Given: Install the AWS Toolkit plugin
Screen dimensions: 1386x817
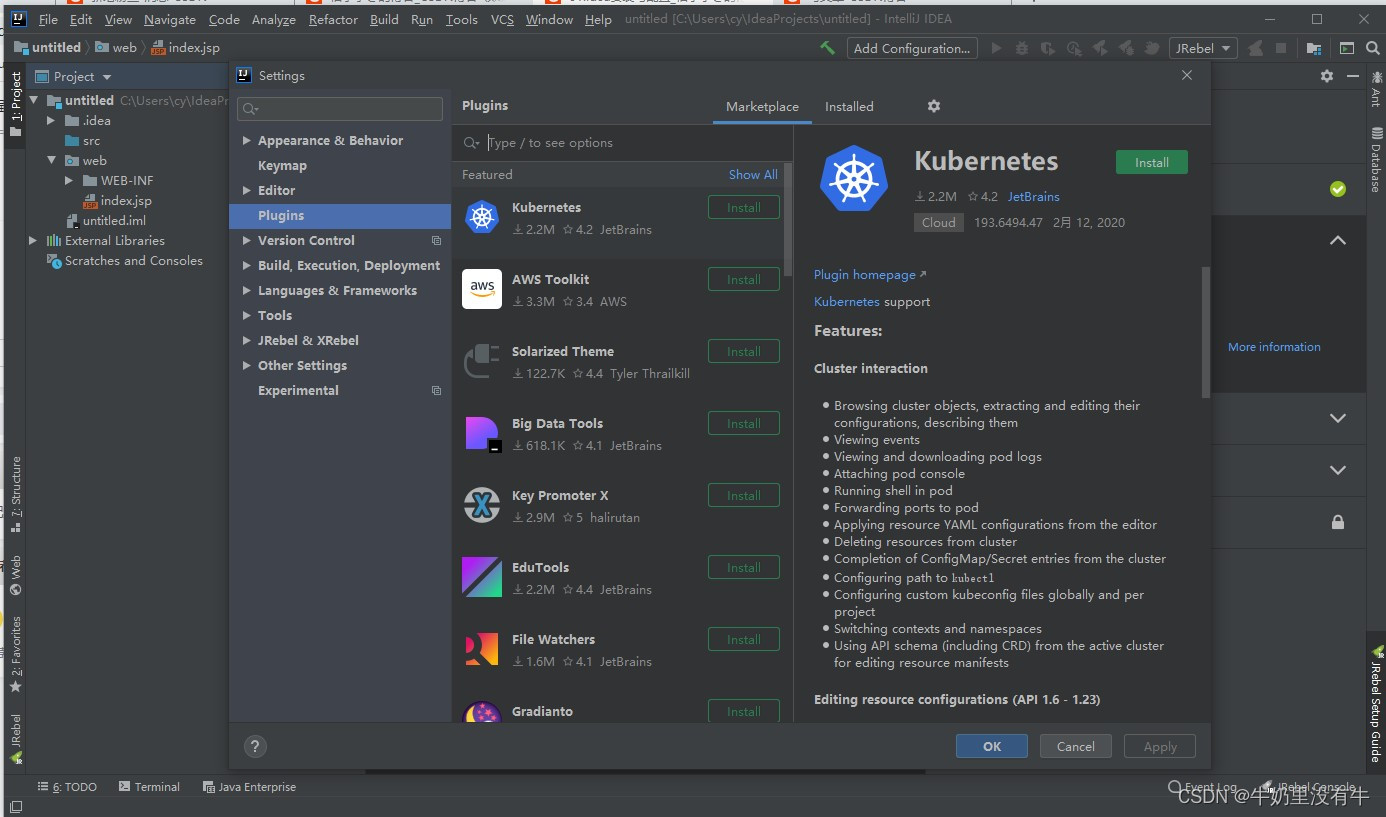Looking at the screenshot, I should (x=743, y=280).
